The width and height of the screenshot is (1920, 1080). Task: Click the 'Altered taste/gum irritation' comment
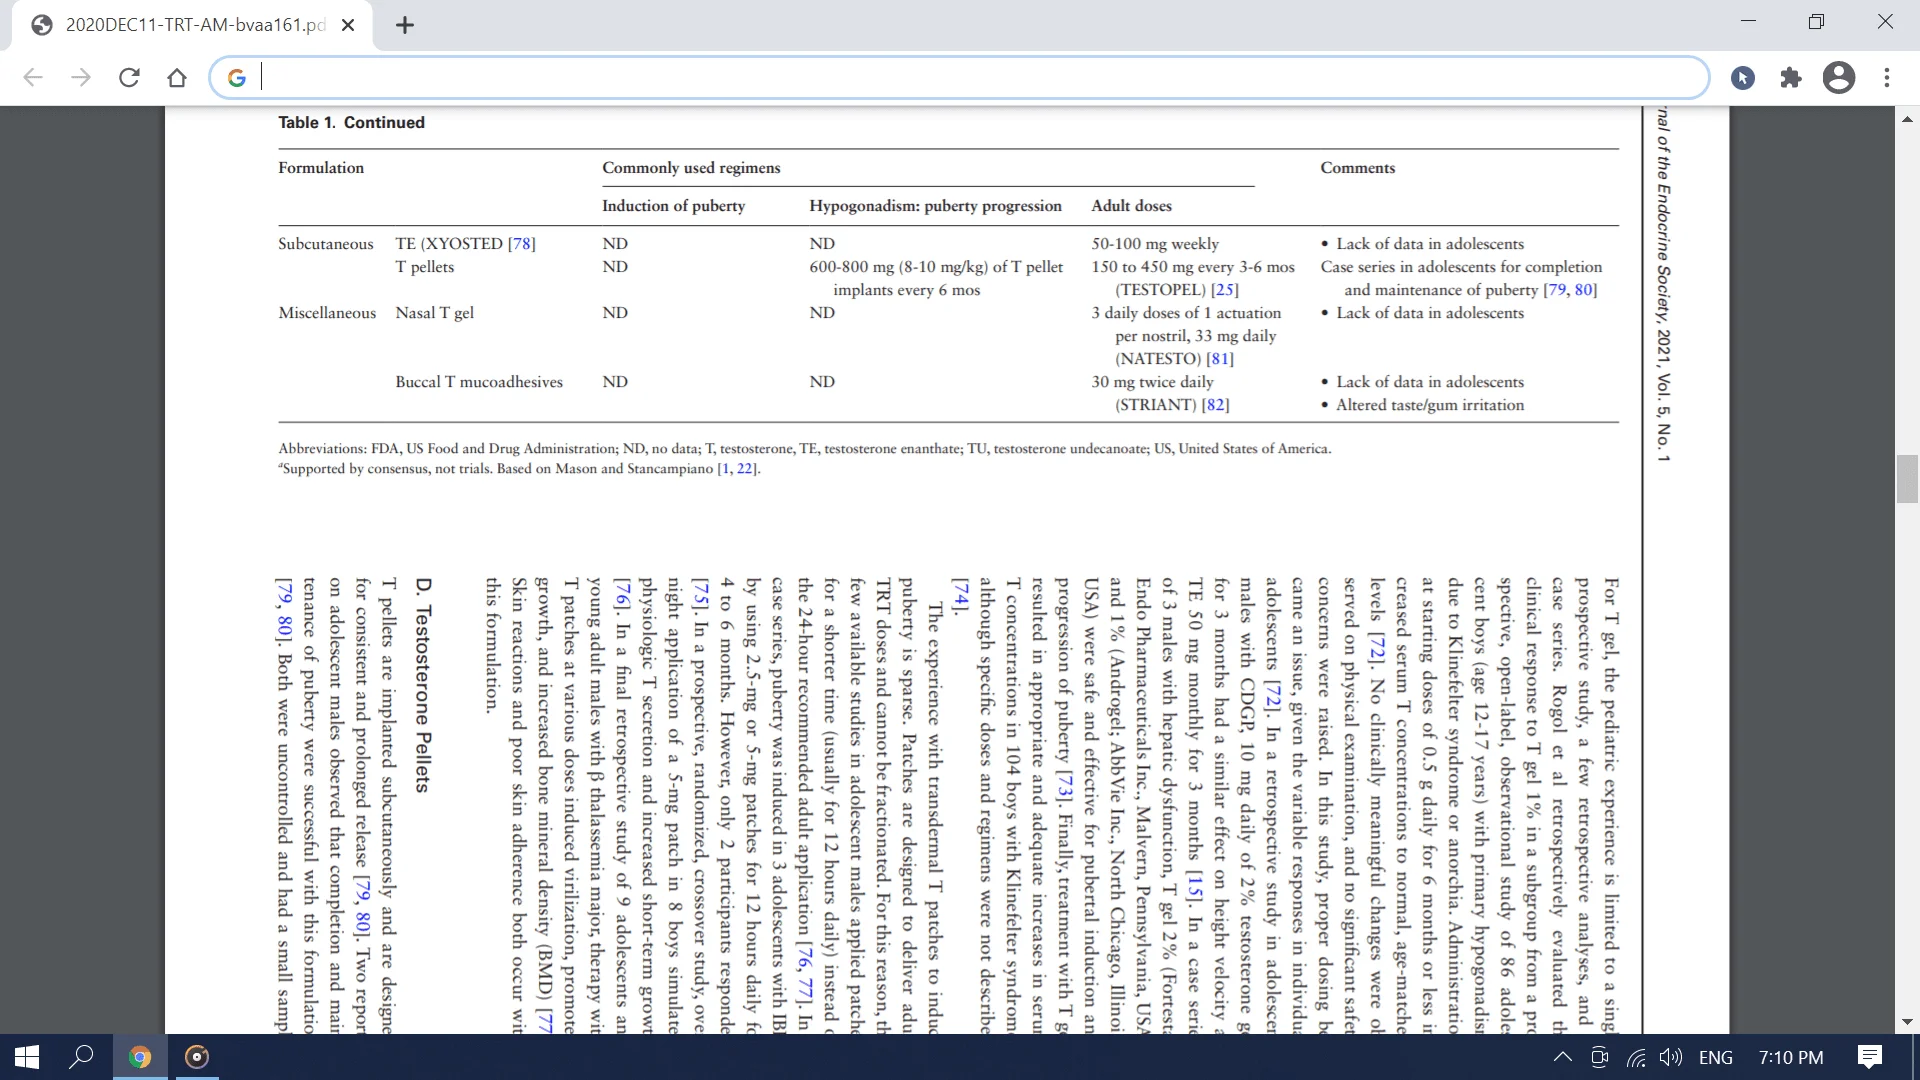pyautogui.click(x=1430, y=405)
